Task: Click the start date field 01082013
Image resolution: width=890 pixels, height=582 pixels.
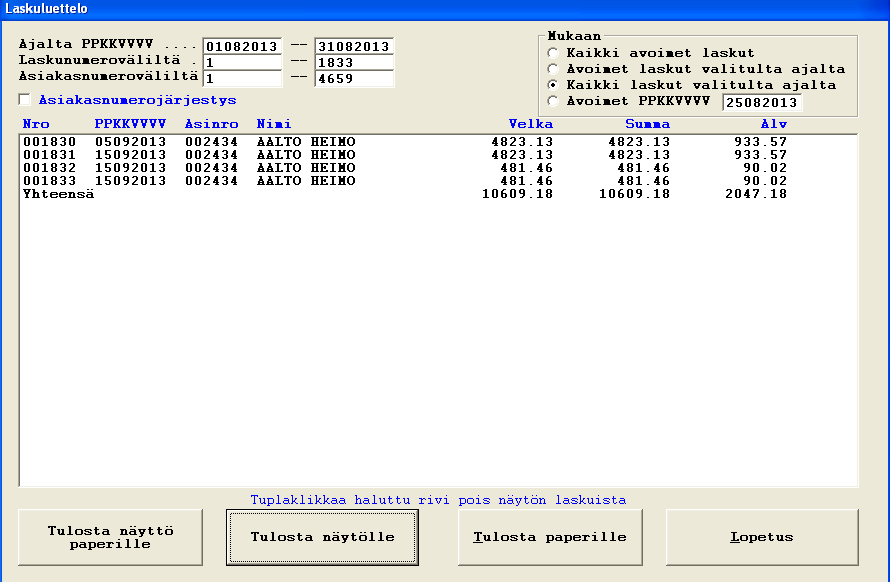Action: (x=242, y=47)
